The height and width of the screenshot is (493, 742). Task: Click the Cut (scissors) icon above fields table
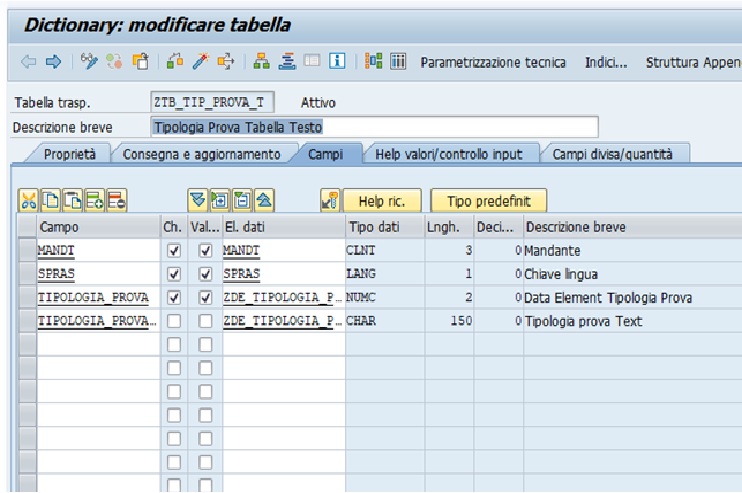point(28,201)
